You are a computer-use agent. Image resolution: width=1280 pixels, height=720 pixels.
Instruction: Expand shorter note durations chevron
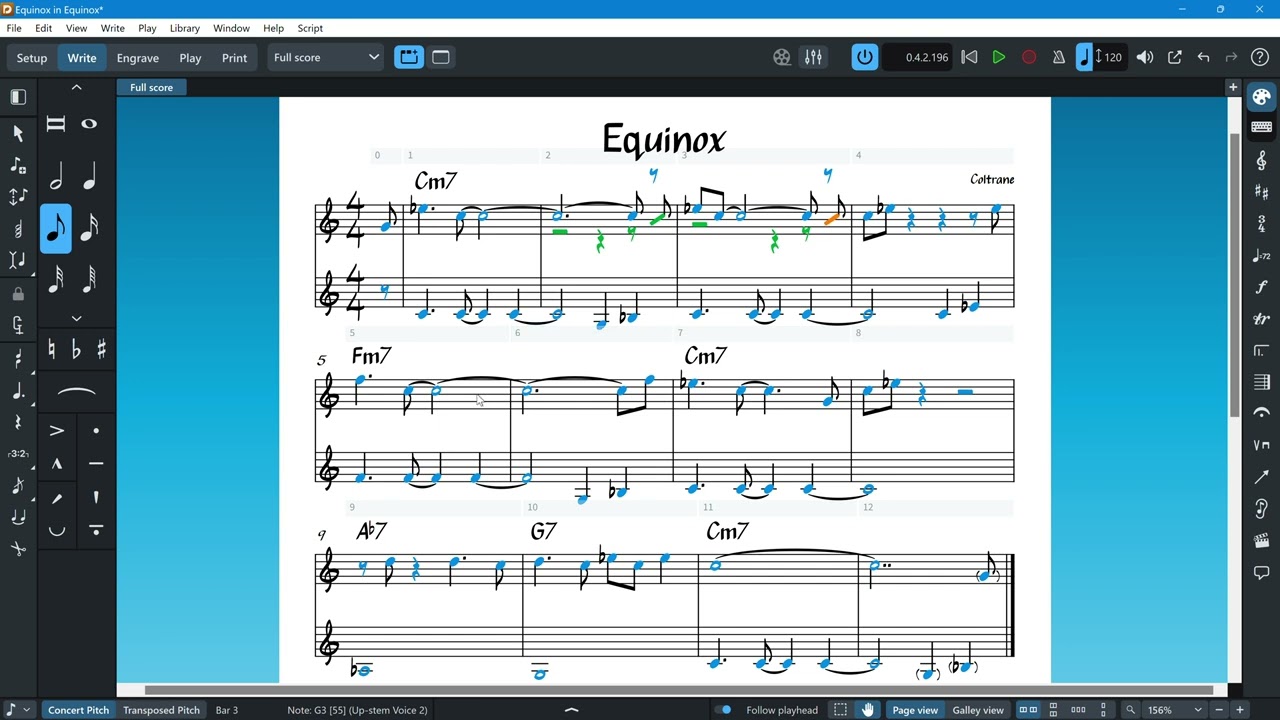[76, 318]
